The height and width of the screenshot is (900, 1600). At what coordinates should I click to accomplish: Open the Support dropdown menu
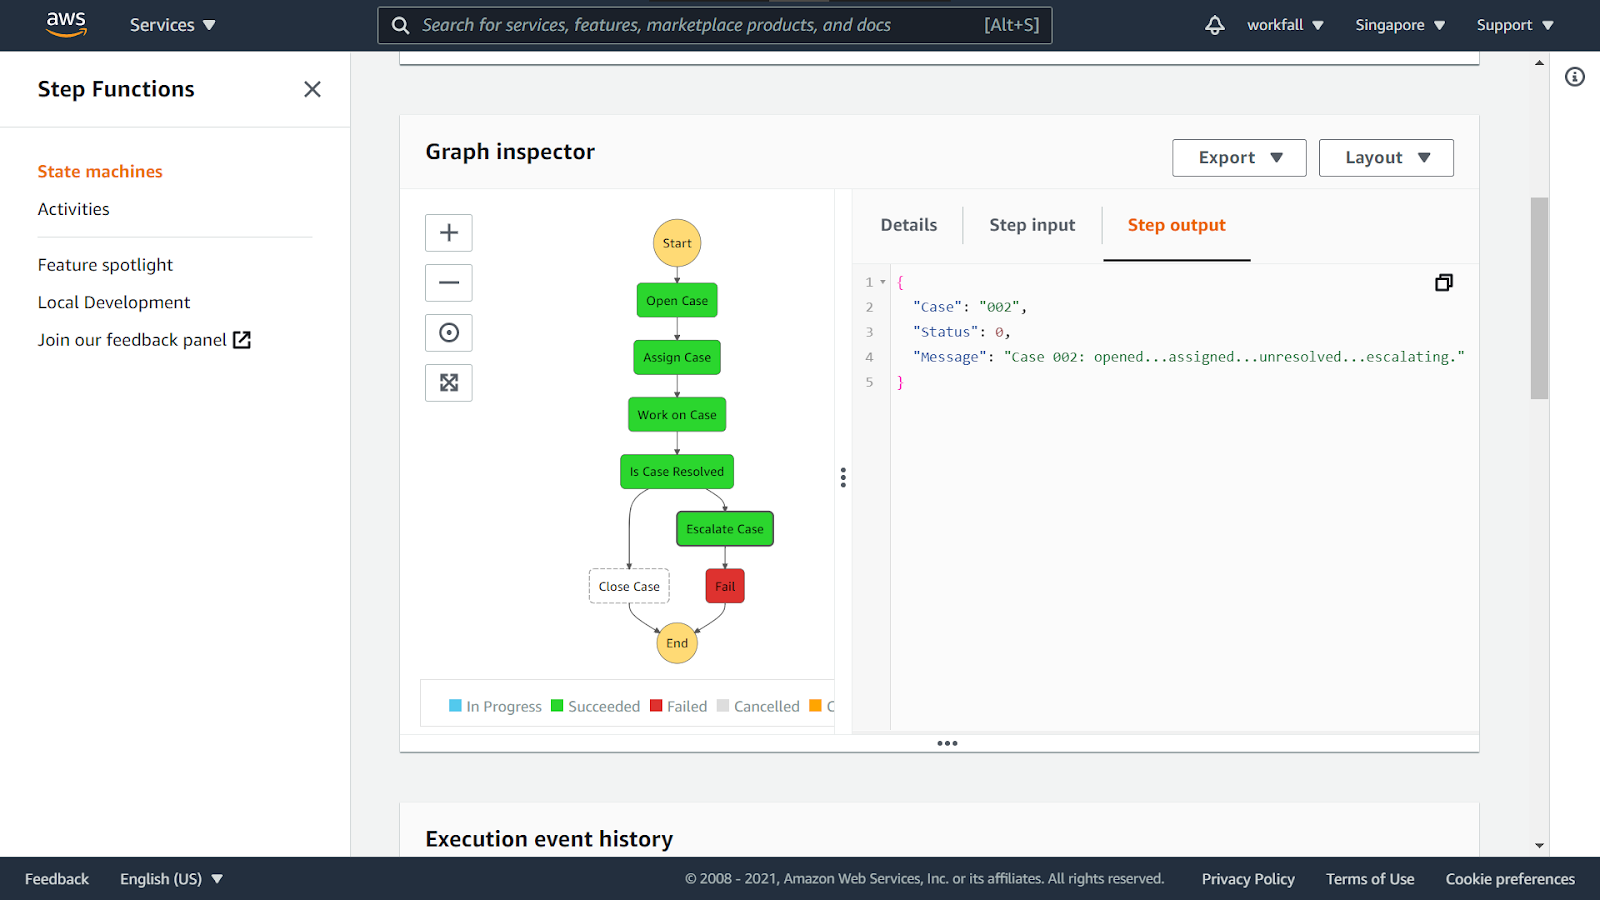[1515, 25]
